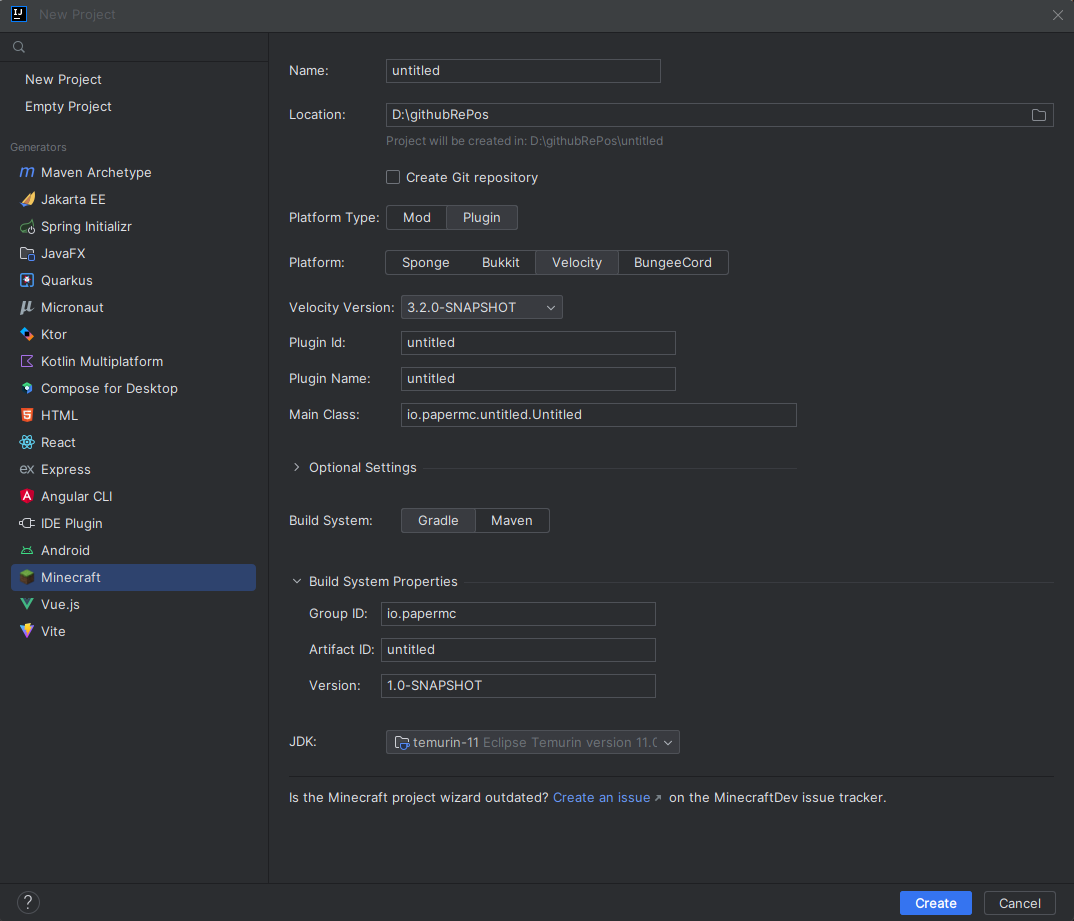This screenshot has width=1074, height=921.
Task: Open help with the question mark icon
Action: (x=28, y=902)
